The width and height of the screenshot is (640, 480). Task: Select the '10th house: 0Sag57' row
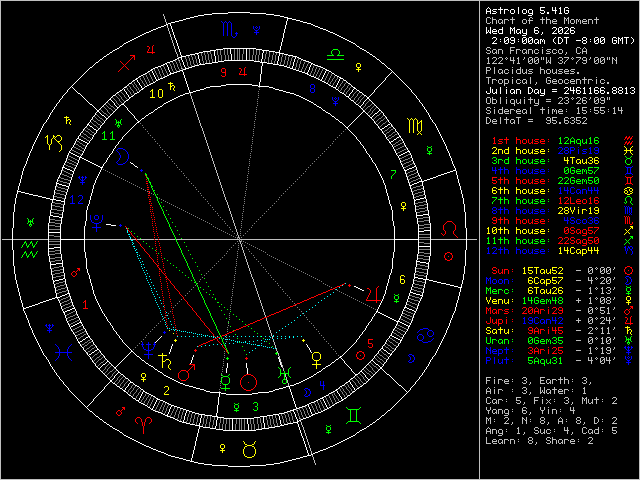coord(542,231)
